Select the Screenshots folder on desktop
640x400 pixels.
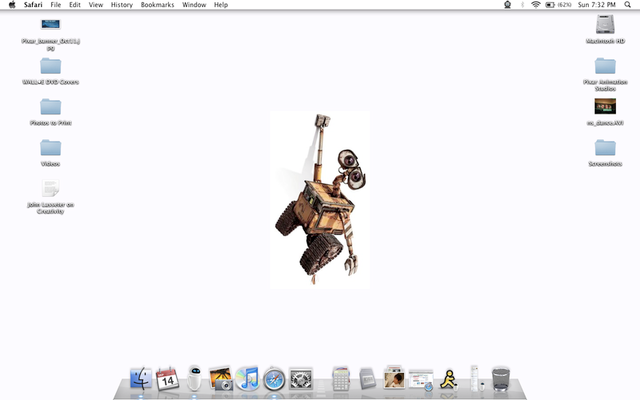pos(604,148)
